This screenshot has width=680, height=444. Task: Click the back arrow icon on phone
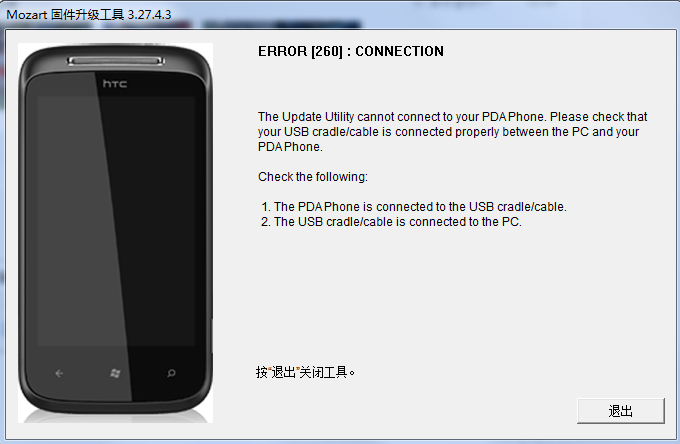pos(59,373)
